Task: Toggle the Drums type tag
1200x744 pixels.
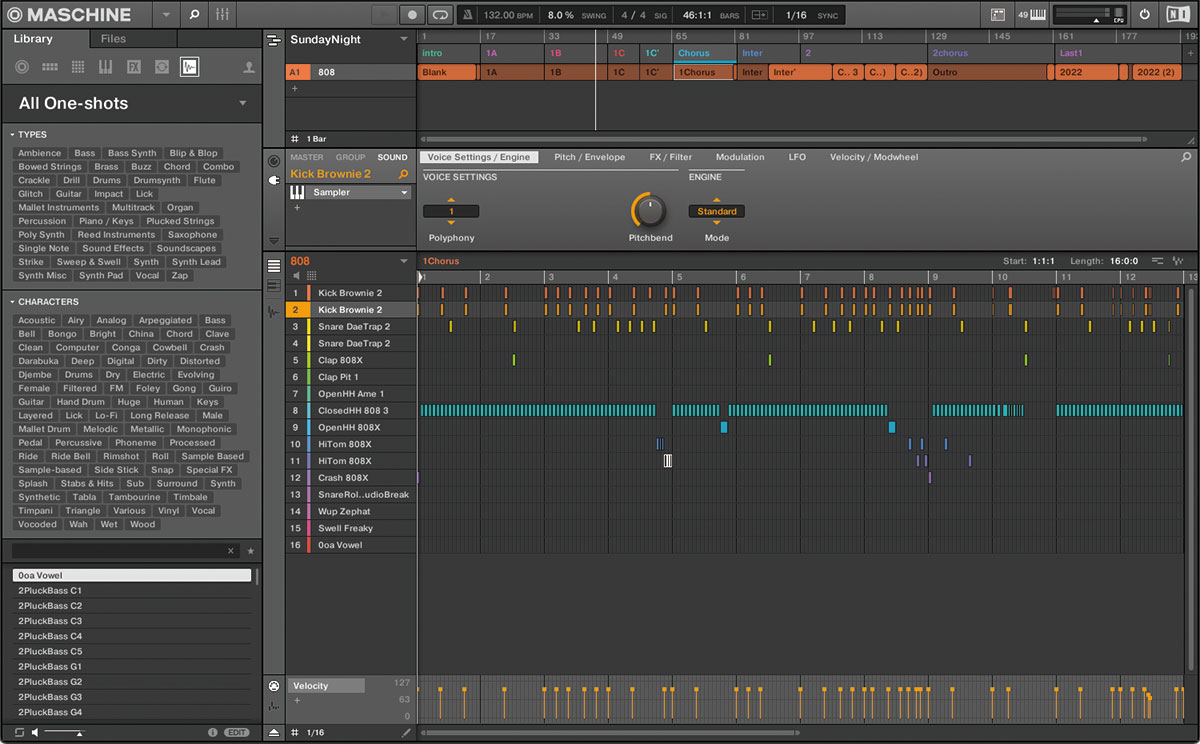Action: (106, 180)
